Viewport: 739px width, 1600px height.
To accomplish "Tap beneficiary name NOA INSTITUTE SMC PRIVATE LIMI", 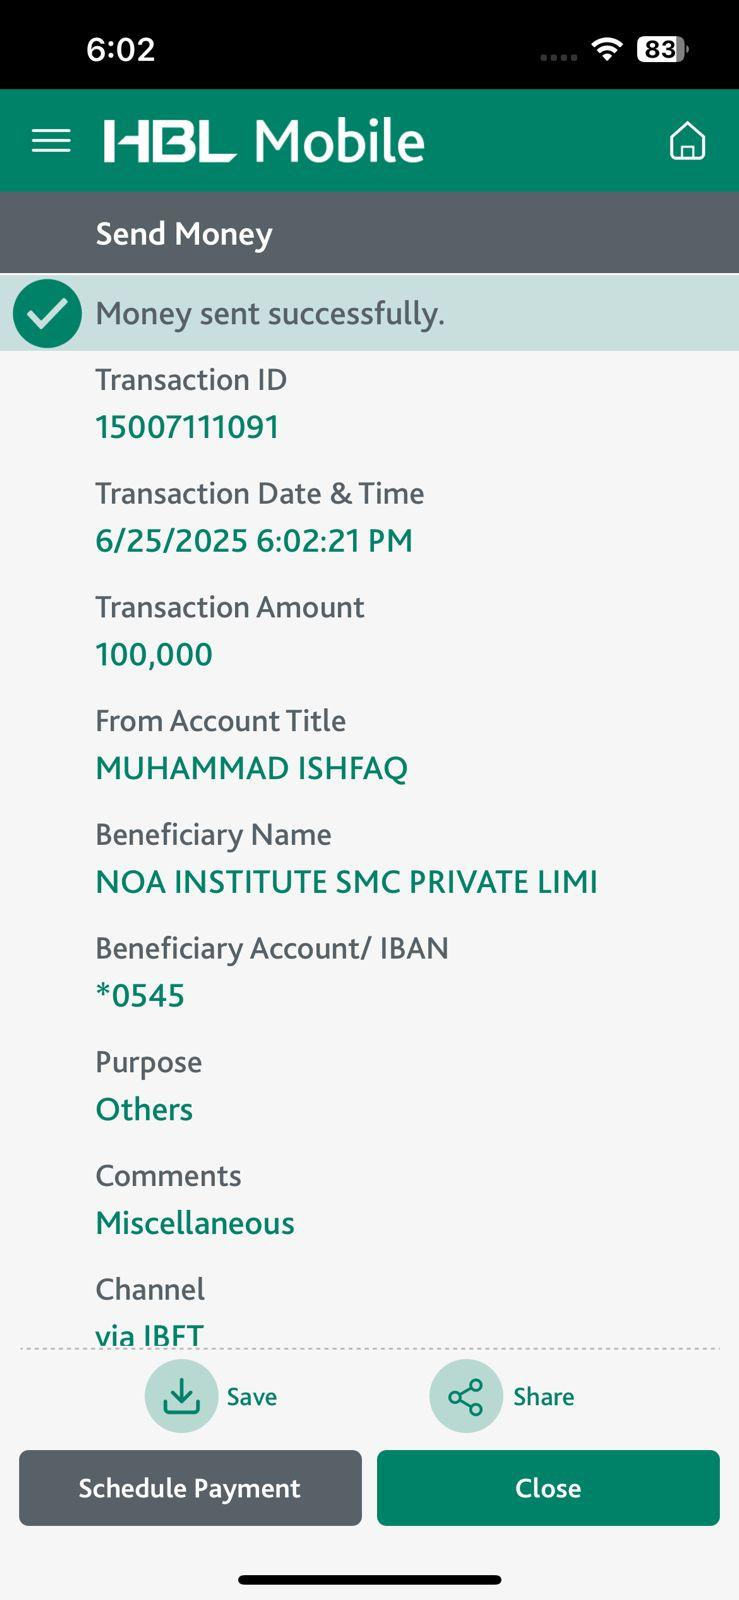I will click(x=346, y=882).
